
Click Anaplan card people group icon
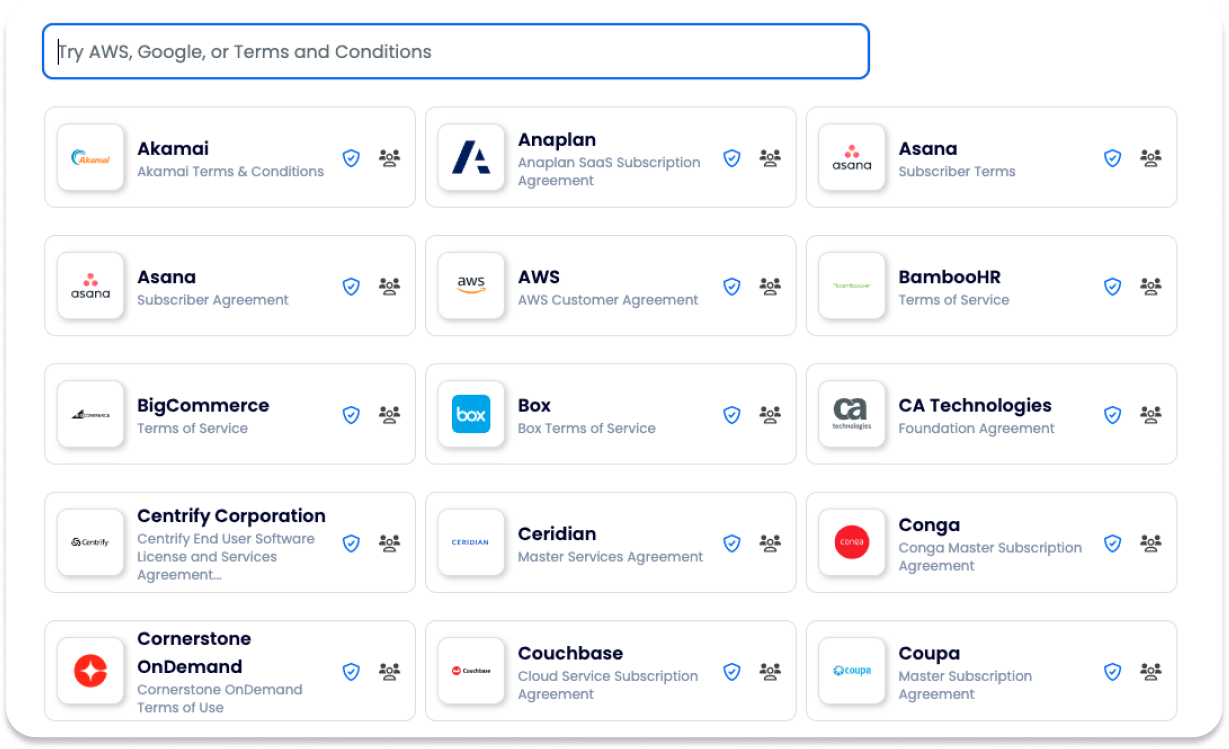[x=770, y=158]
